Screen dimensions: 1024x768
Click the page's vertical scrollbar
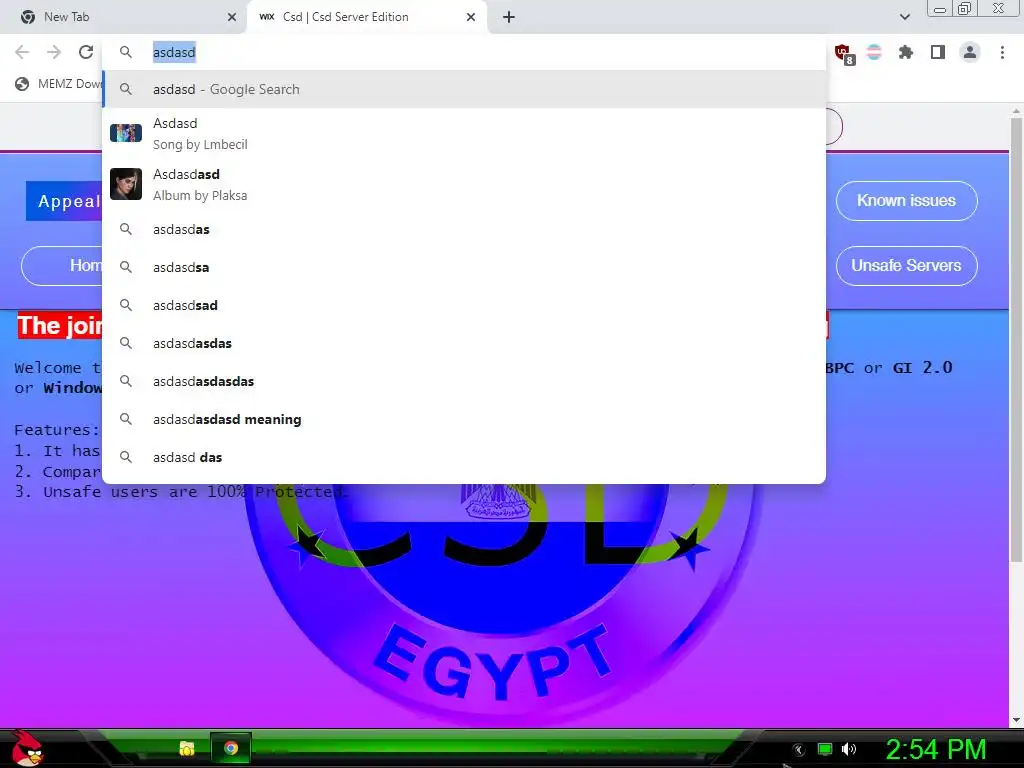1016,340
